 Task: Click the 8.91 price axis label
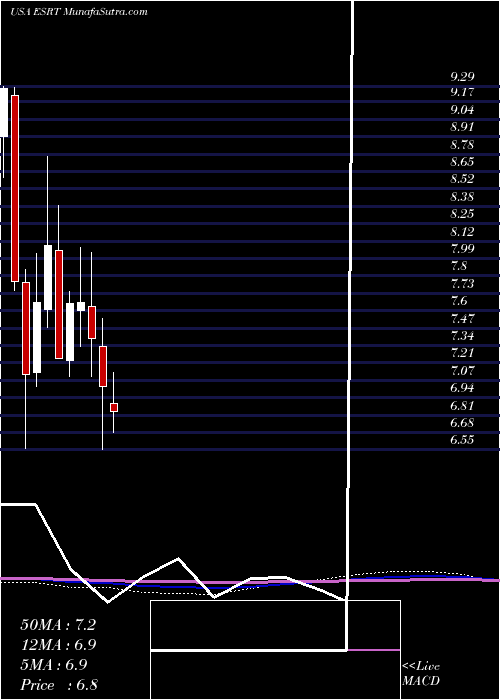coord(462,127)
